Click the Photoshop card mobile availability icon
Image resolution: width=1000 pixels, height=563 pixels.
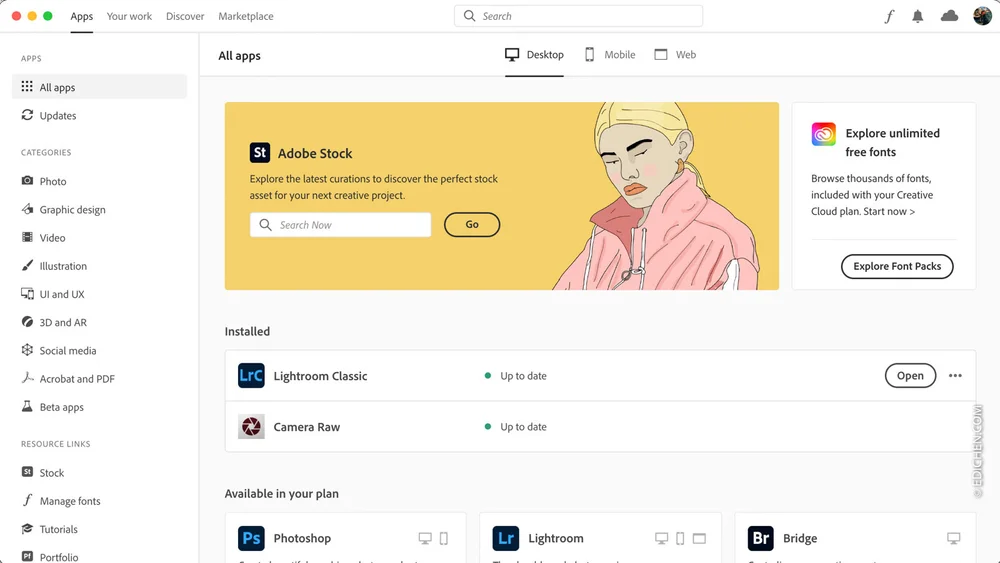pos(444,538)
